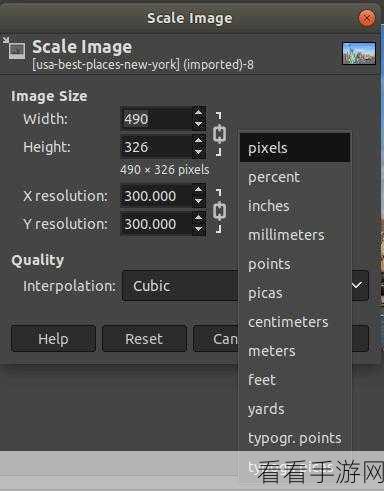This screenshot has height=491, width=384.
Task: Click the Interpolation dropdown arrow
Action: pos(357,285)
